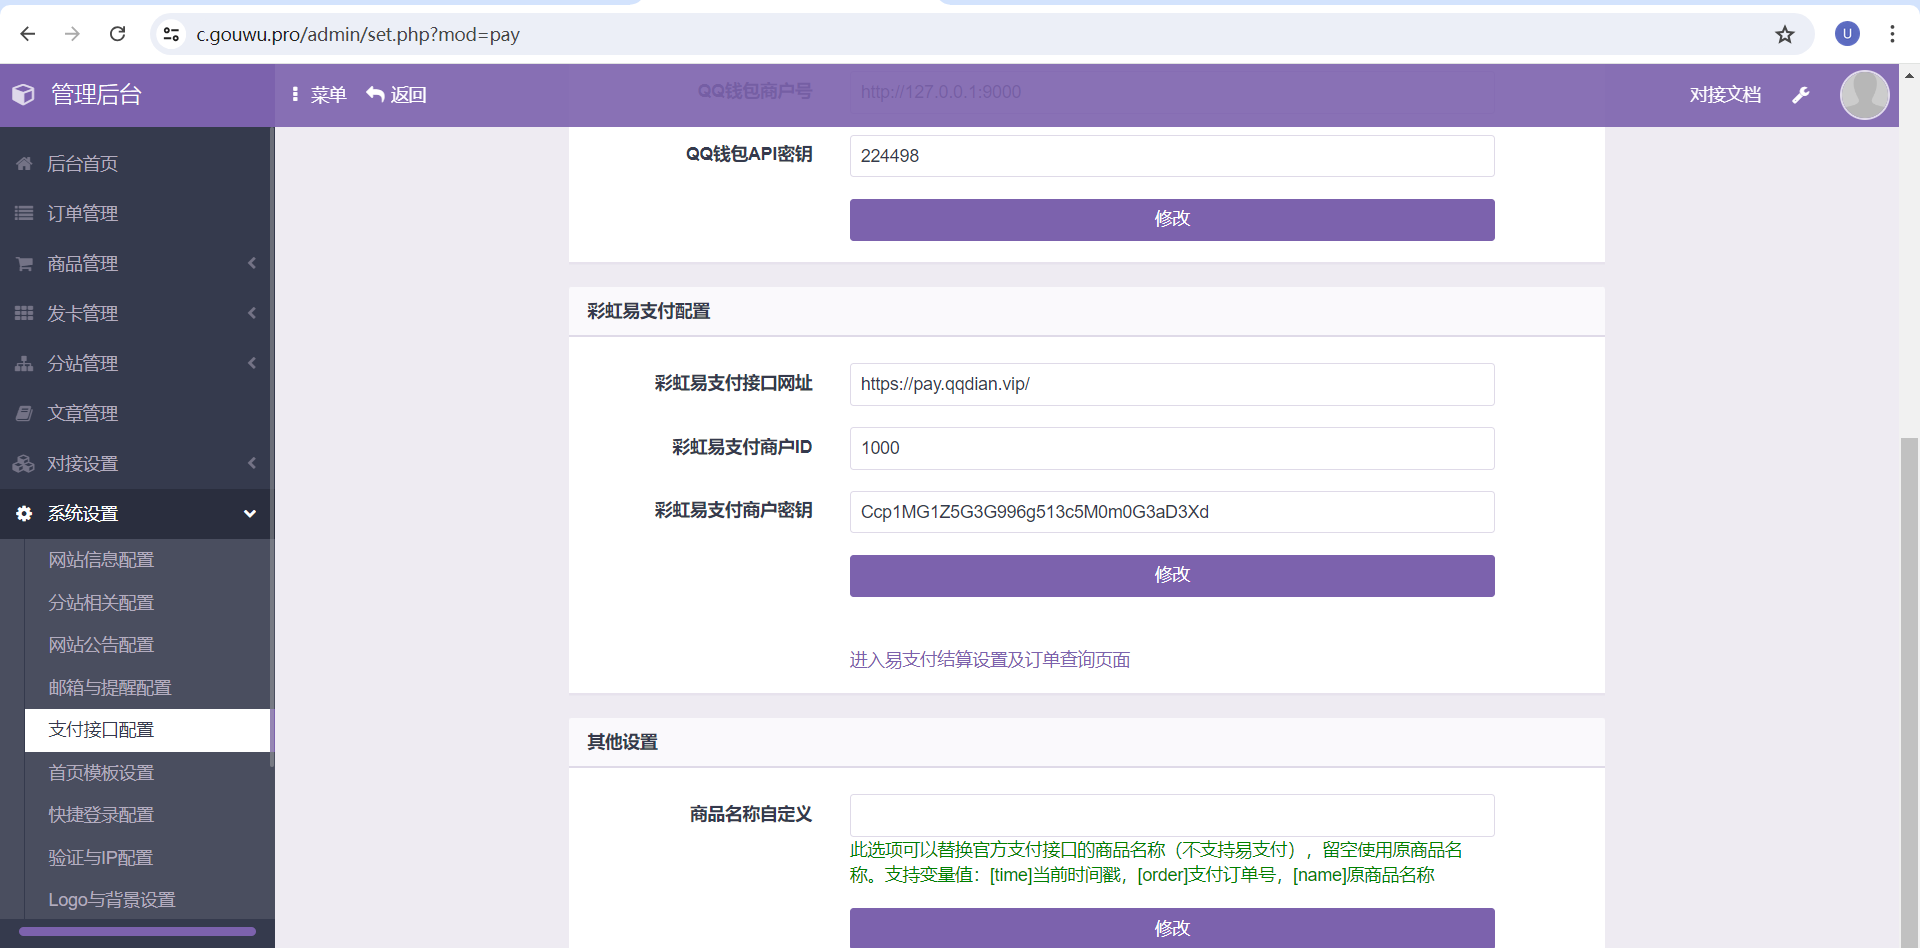Open the wrench tool icon in header

click(1801, 95)
